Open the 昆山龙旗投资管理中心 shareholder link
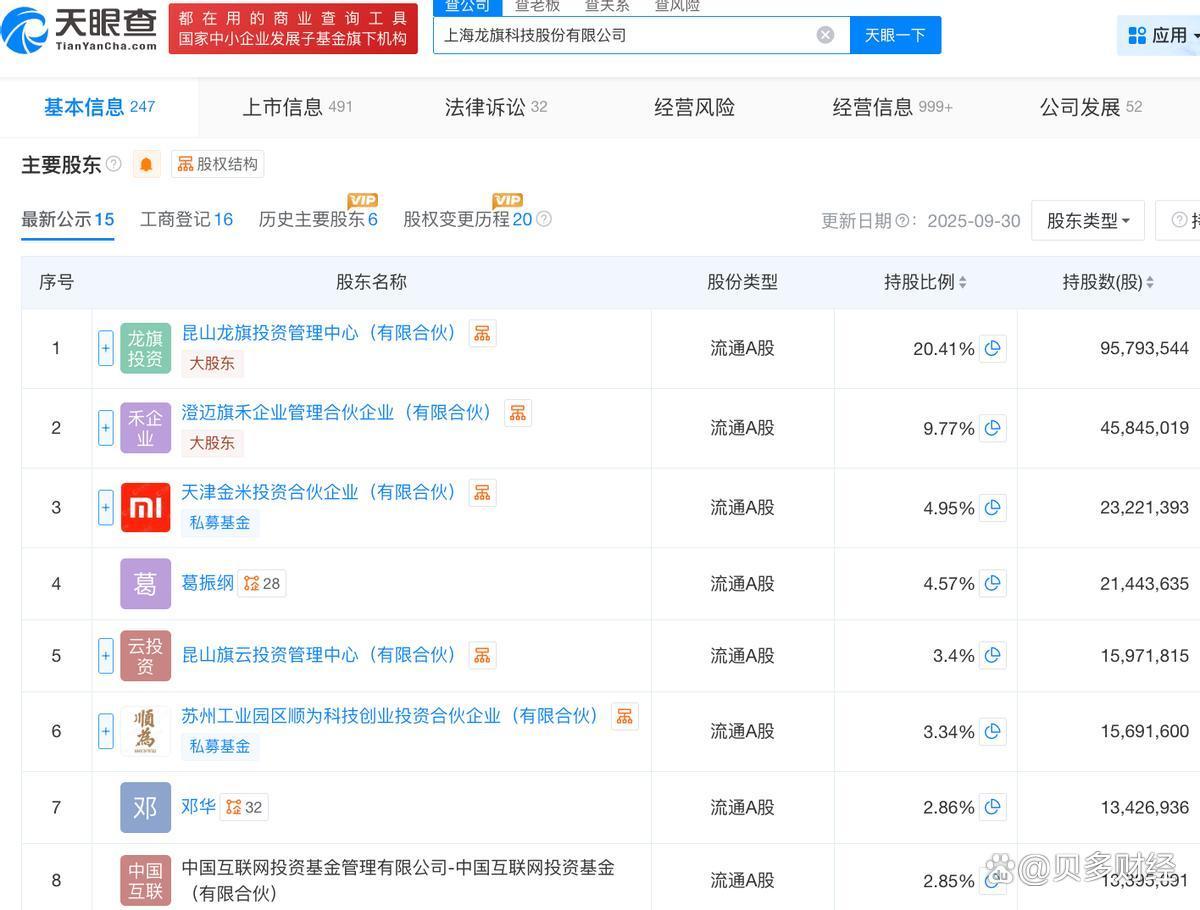1200x910 pixels. point(319,333)
